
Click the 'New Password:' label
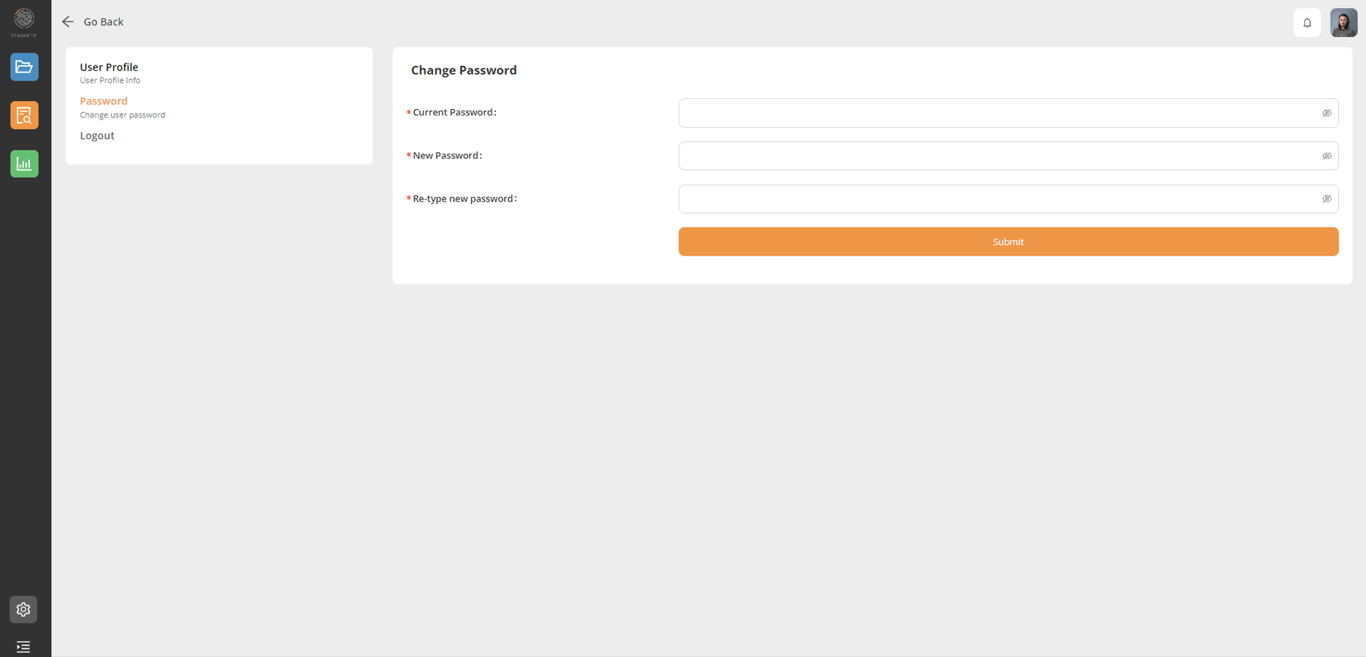(x=447, y=156)
